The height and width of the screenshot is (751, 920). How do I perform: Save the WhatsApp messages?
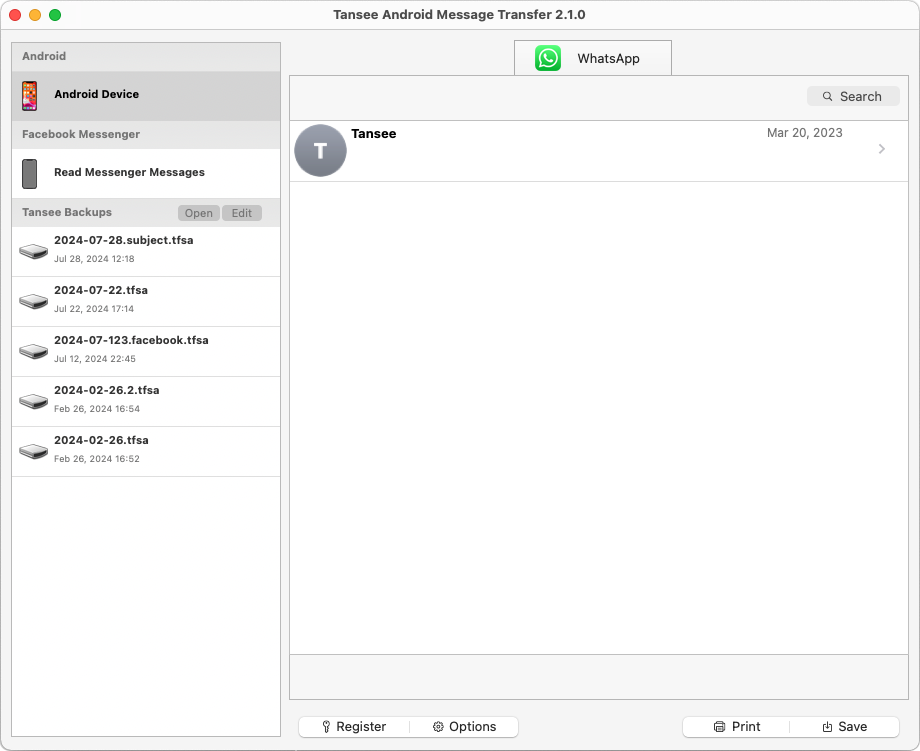pos(844,726)
